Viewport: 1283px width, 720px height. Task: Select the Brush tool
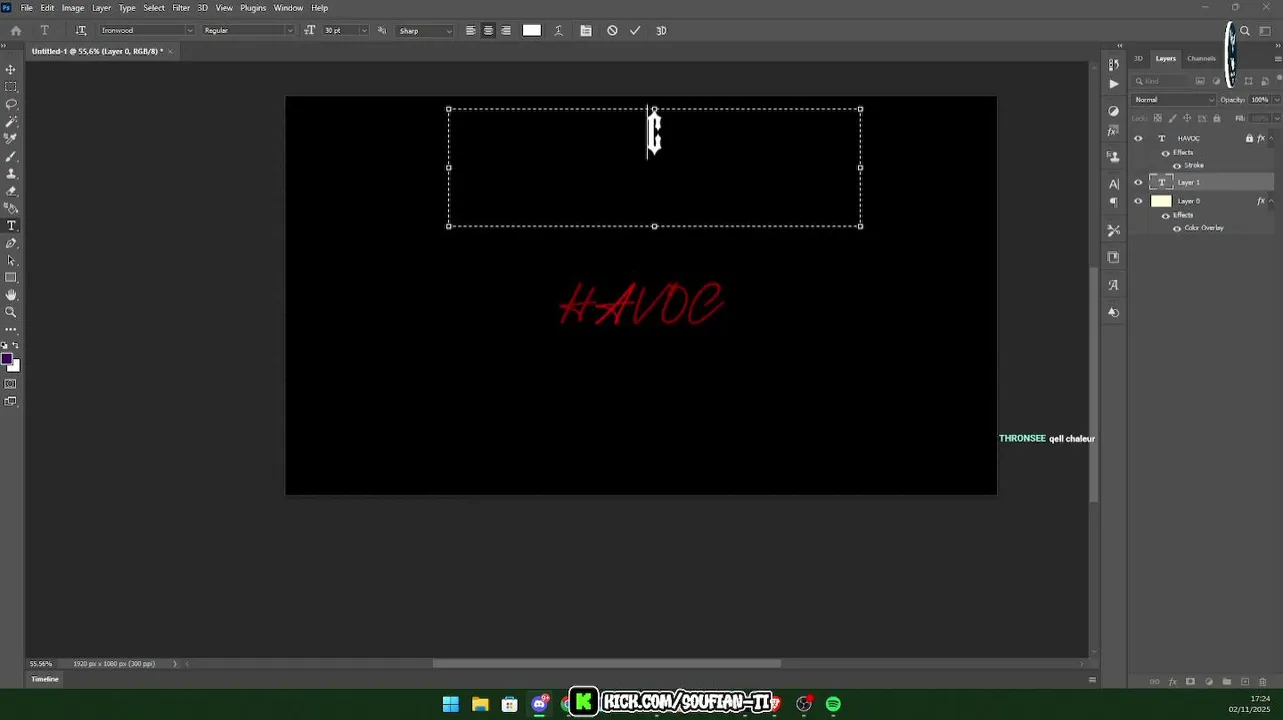(11, 156)
